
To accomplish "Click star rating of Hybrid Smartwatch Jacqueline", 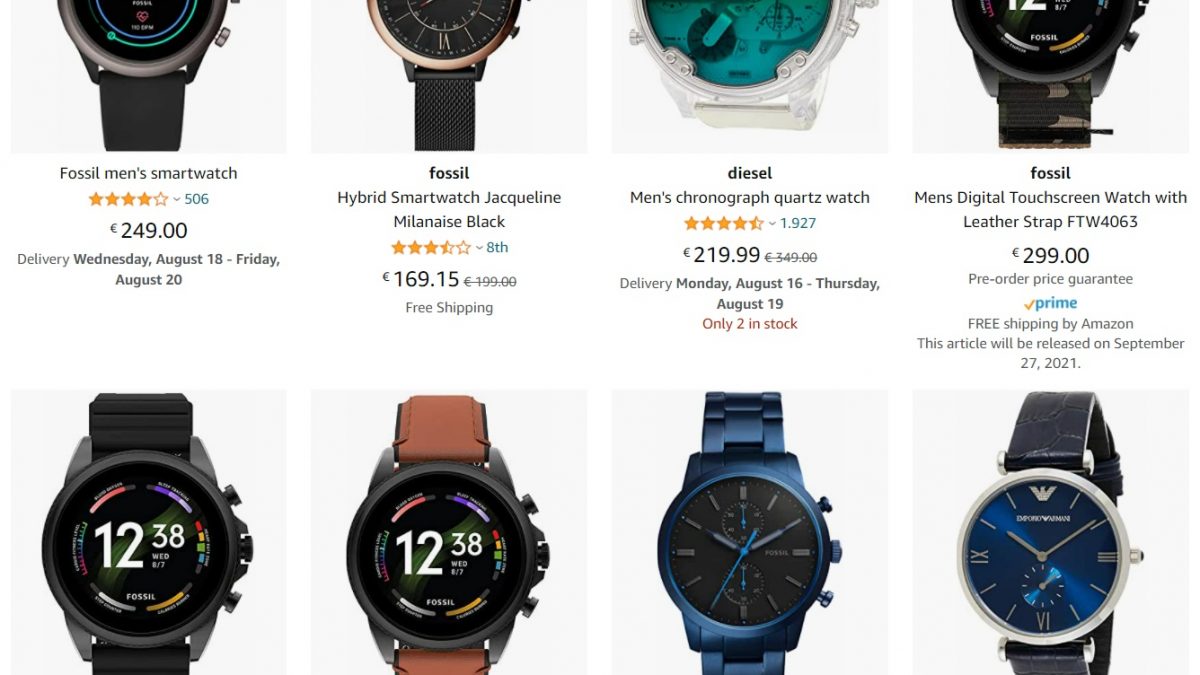I will coord(430,247).
